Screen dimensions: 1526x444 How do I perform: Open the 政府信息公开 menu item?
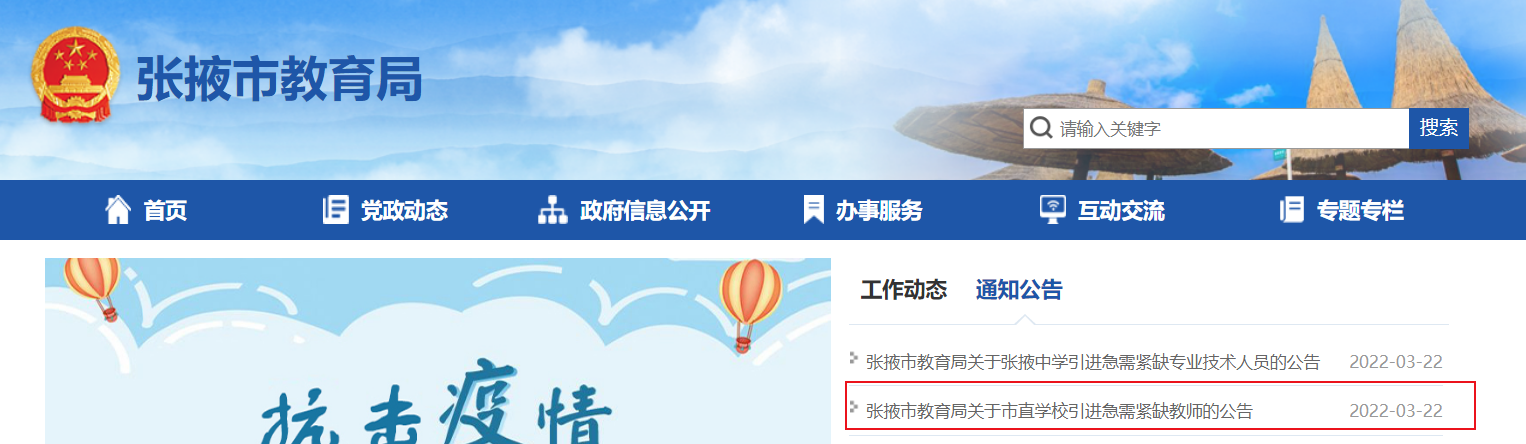(645, 211)
